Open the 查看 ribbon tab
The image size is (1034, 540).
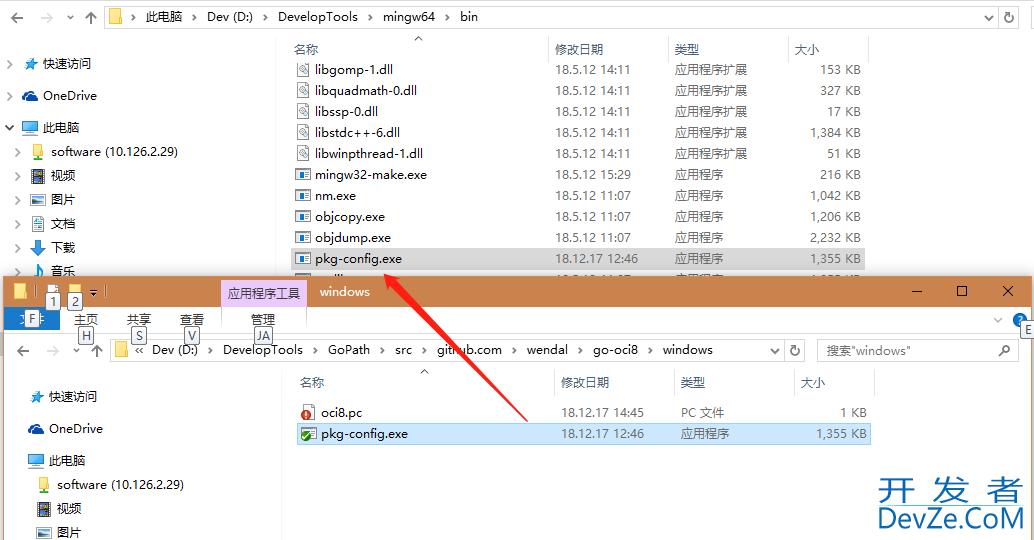[192, 319]
